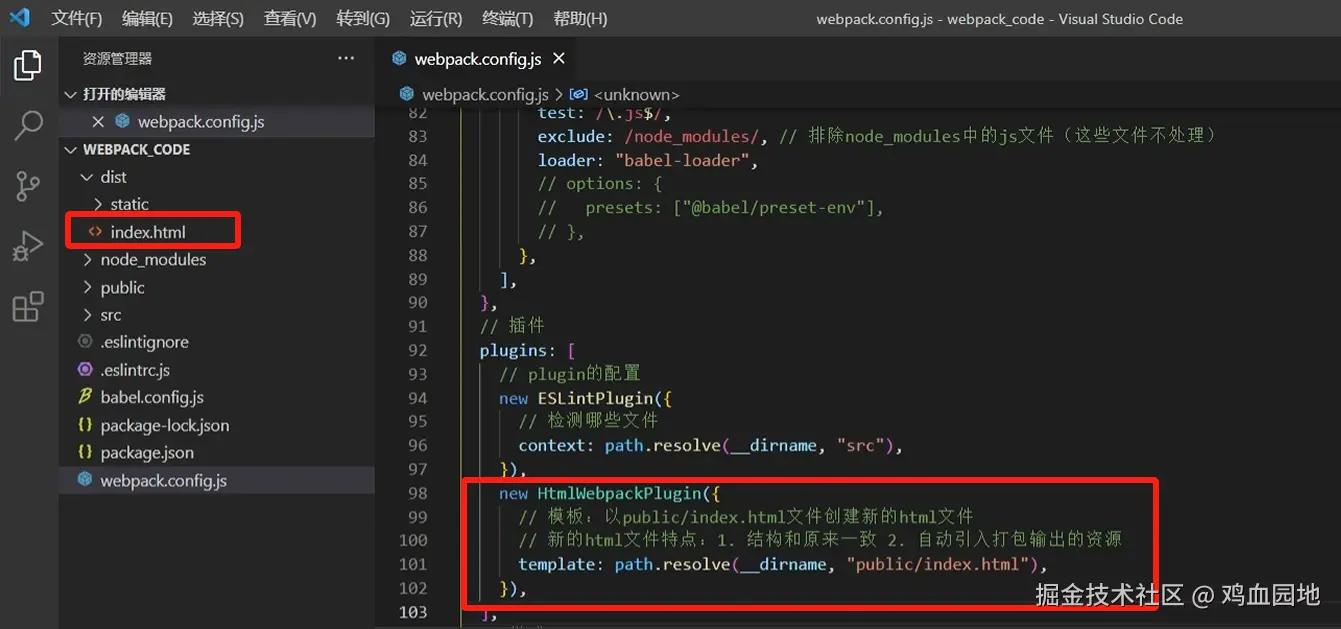Expand the static folder
Screen dimensions: 1341x629
98,204
